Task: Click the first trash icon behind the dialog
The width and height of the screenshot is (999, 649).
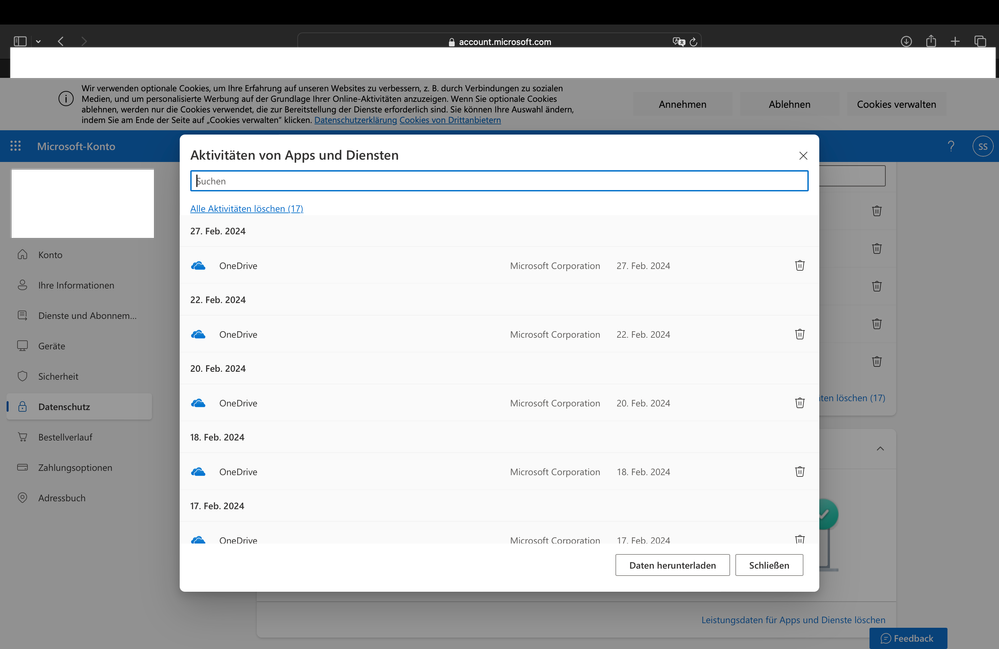Action: click(877, 211)
